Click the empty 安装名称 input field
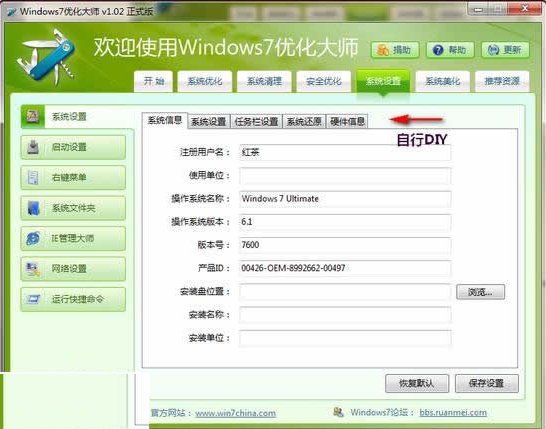546x429 pixels. tap(345, 315)
